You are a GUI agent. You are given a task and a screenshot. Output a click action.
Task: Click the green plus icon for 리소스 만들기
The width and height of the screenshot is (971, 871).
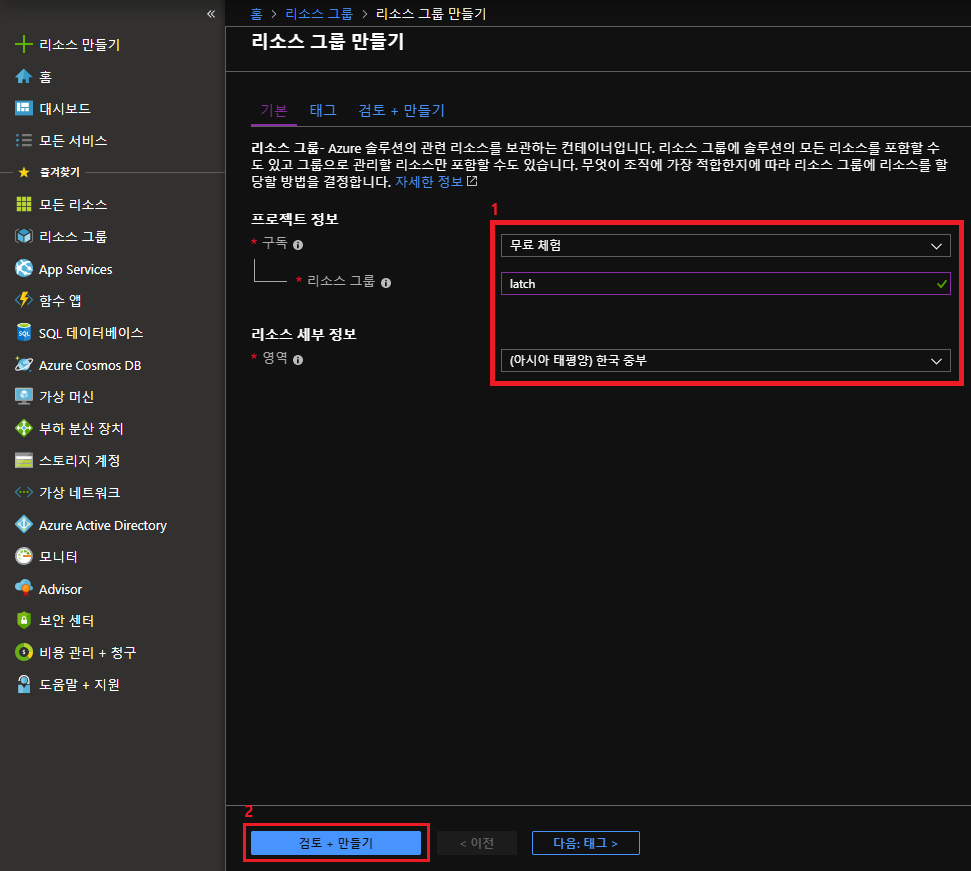(x=24, y=44)
